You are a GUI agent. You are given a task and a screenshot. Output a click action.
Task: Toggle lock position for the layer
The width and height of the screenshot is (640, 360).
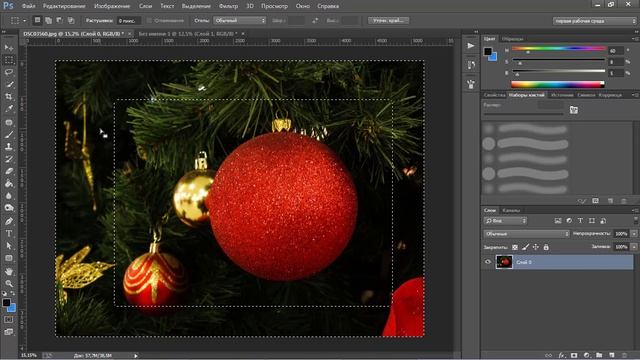[536, 247]
